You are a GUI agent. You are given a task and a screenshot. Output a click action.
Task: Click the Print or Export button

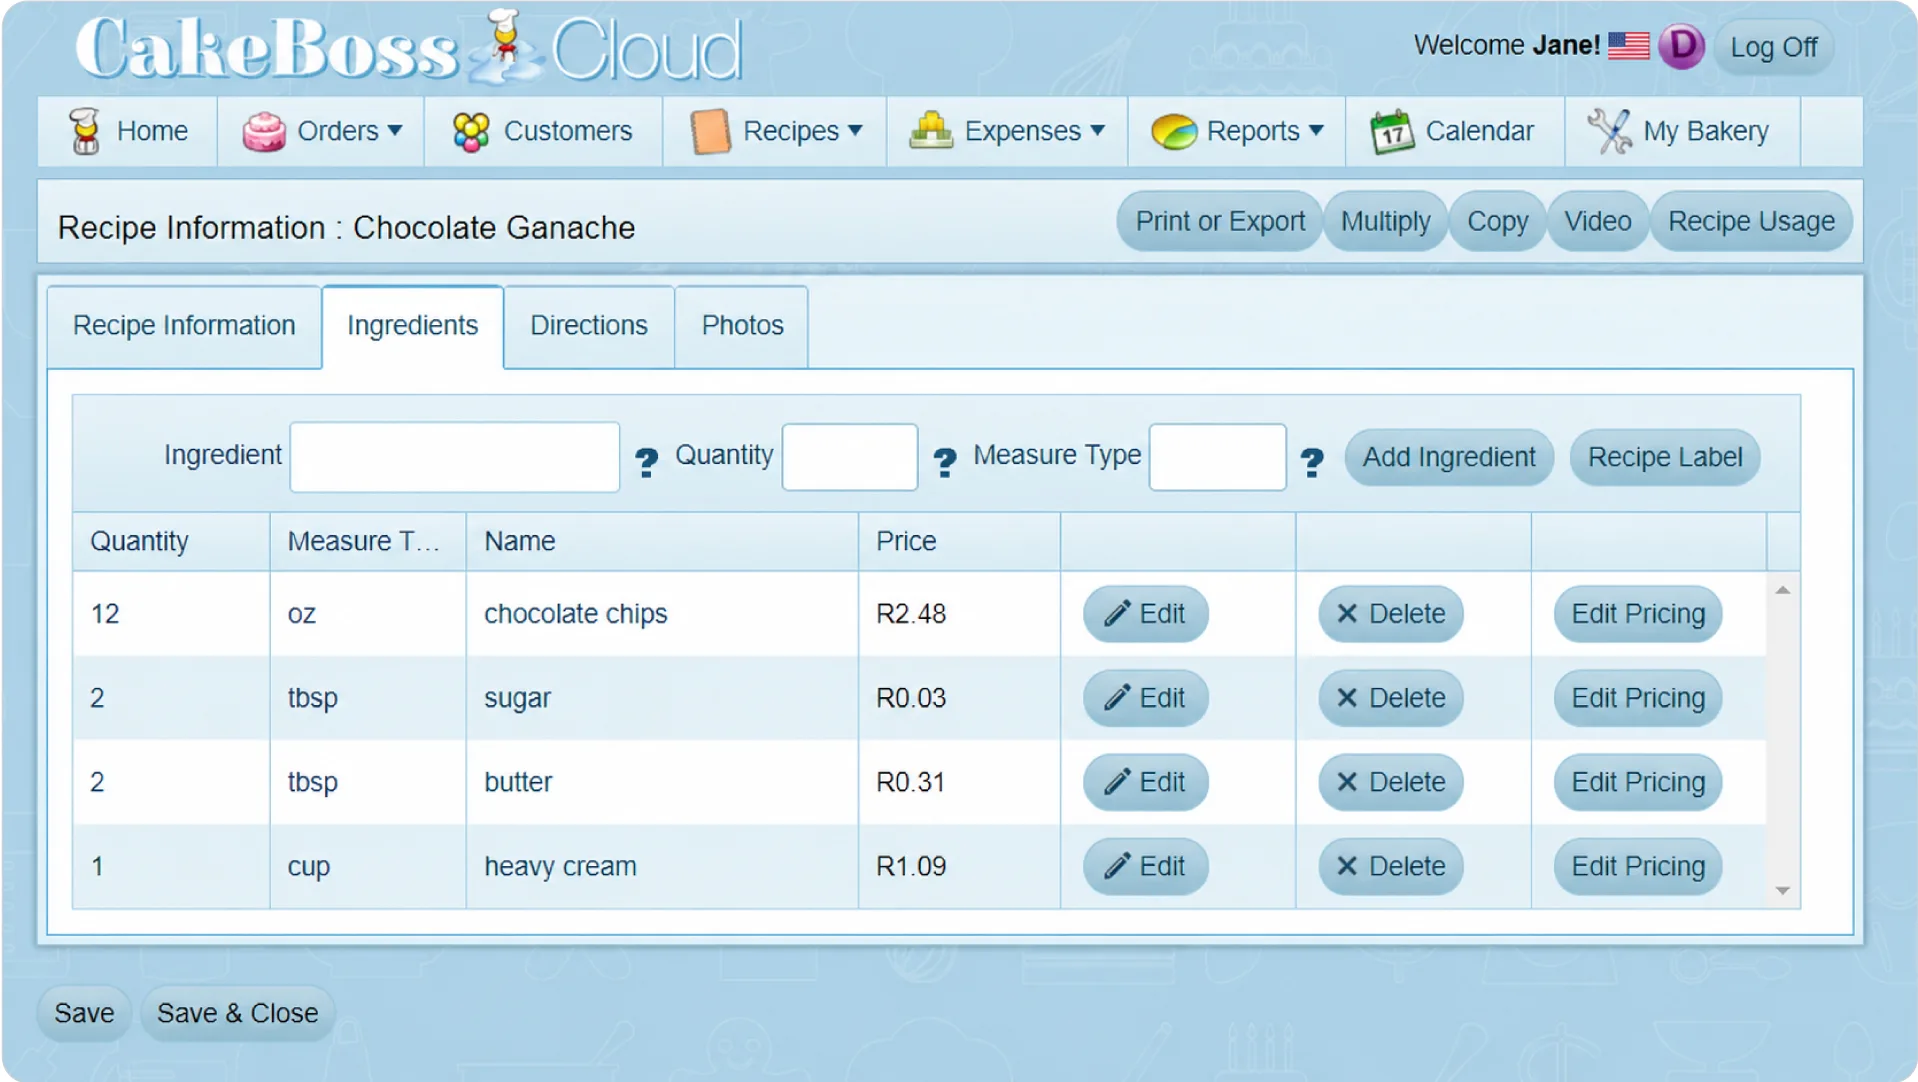point(1220,221)
